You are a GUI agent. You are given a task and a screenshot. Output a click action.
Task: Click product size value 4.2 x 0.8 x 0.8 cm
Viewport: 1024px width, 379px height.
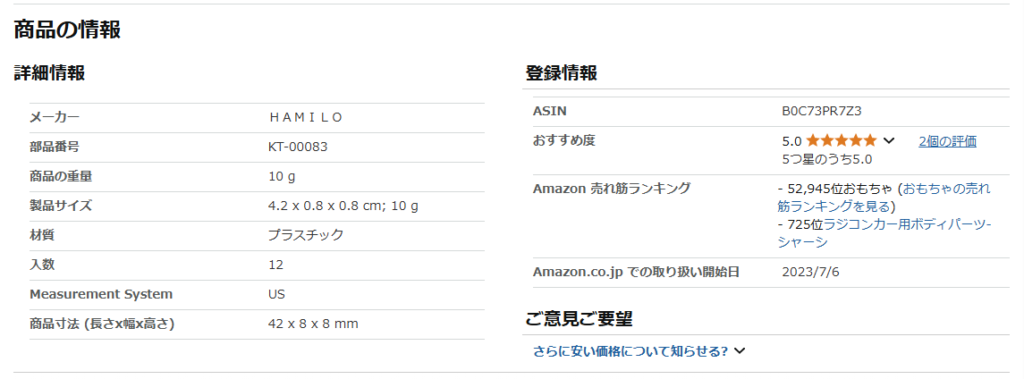(x=325, y=206)
